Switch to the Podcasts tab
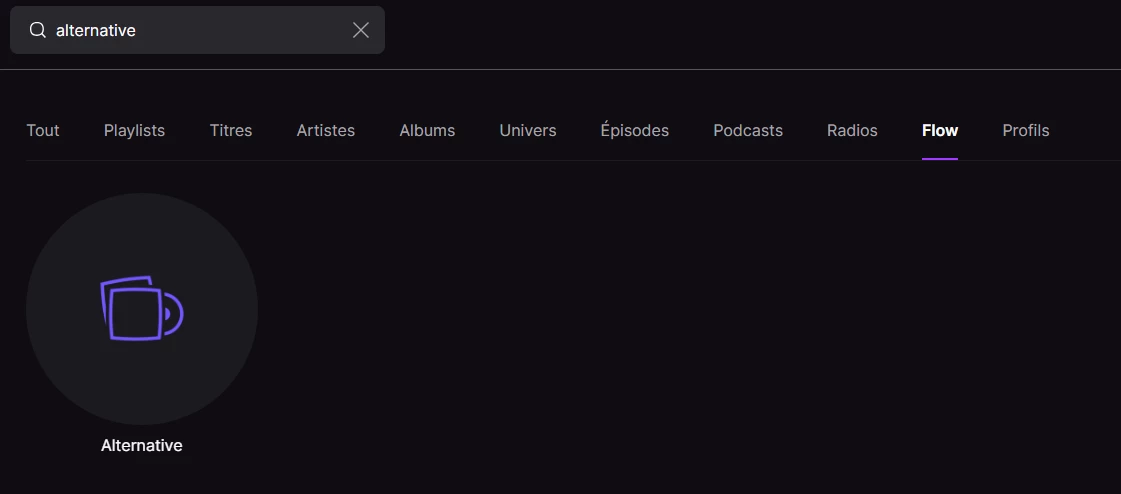This screenshot has width=1121, height=494. 748,130
